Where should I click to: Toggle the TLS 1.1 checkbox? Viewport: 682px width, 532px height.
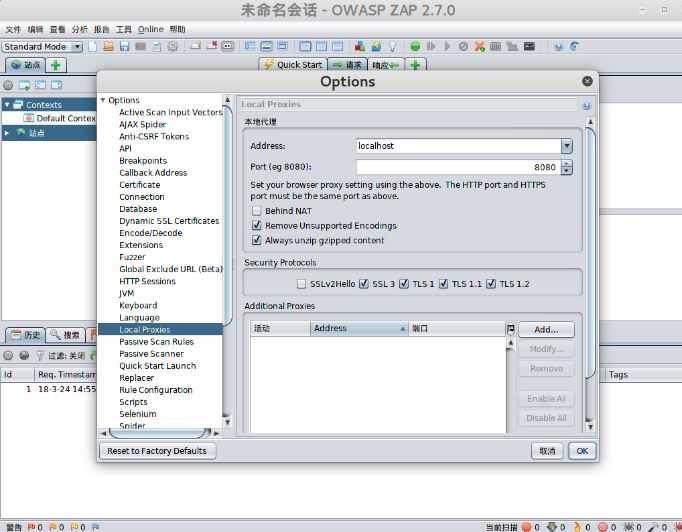(x=443, y=284)
